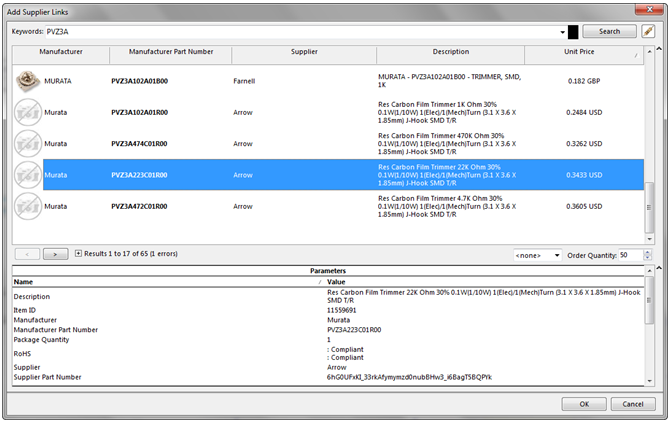Click the MURATA trimmer thumbnail for PVZ3A102A01B00

point(28,81)
